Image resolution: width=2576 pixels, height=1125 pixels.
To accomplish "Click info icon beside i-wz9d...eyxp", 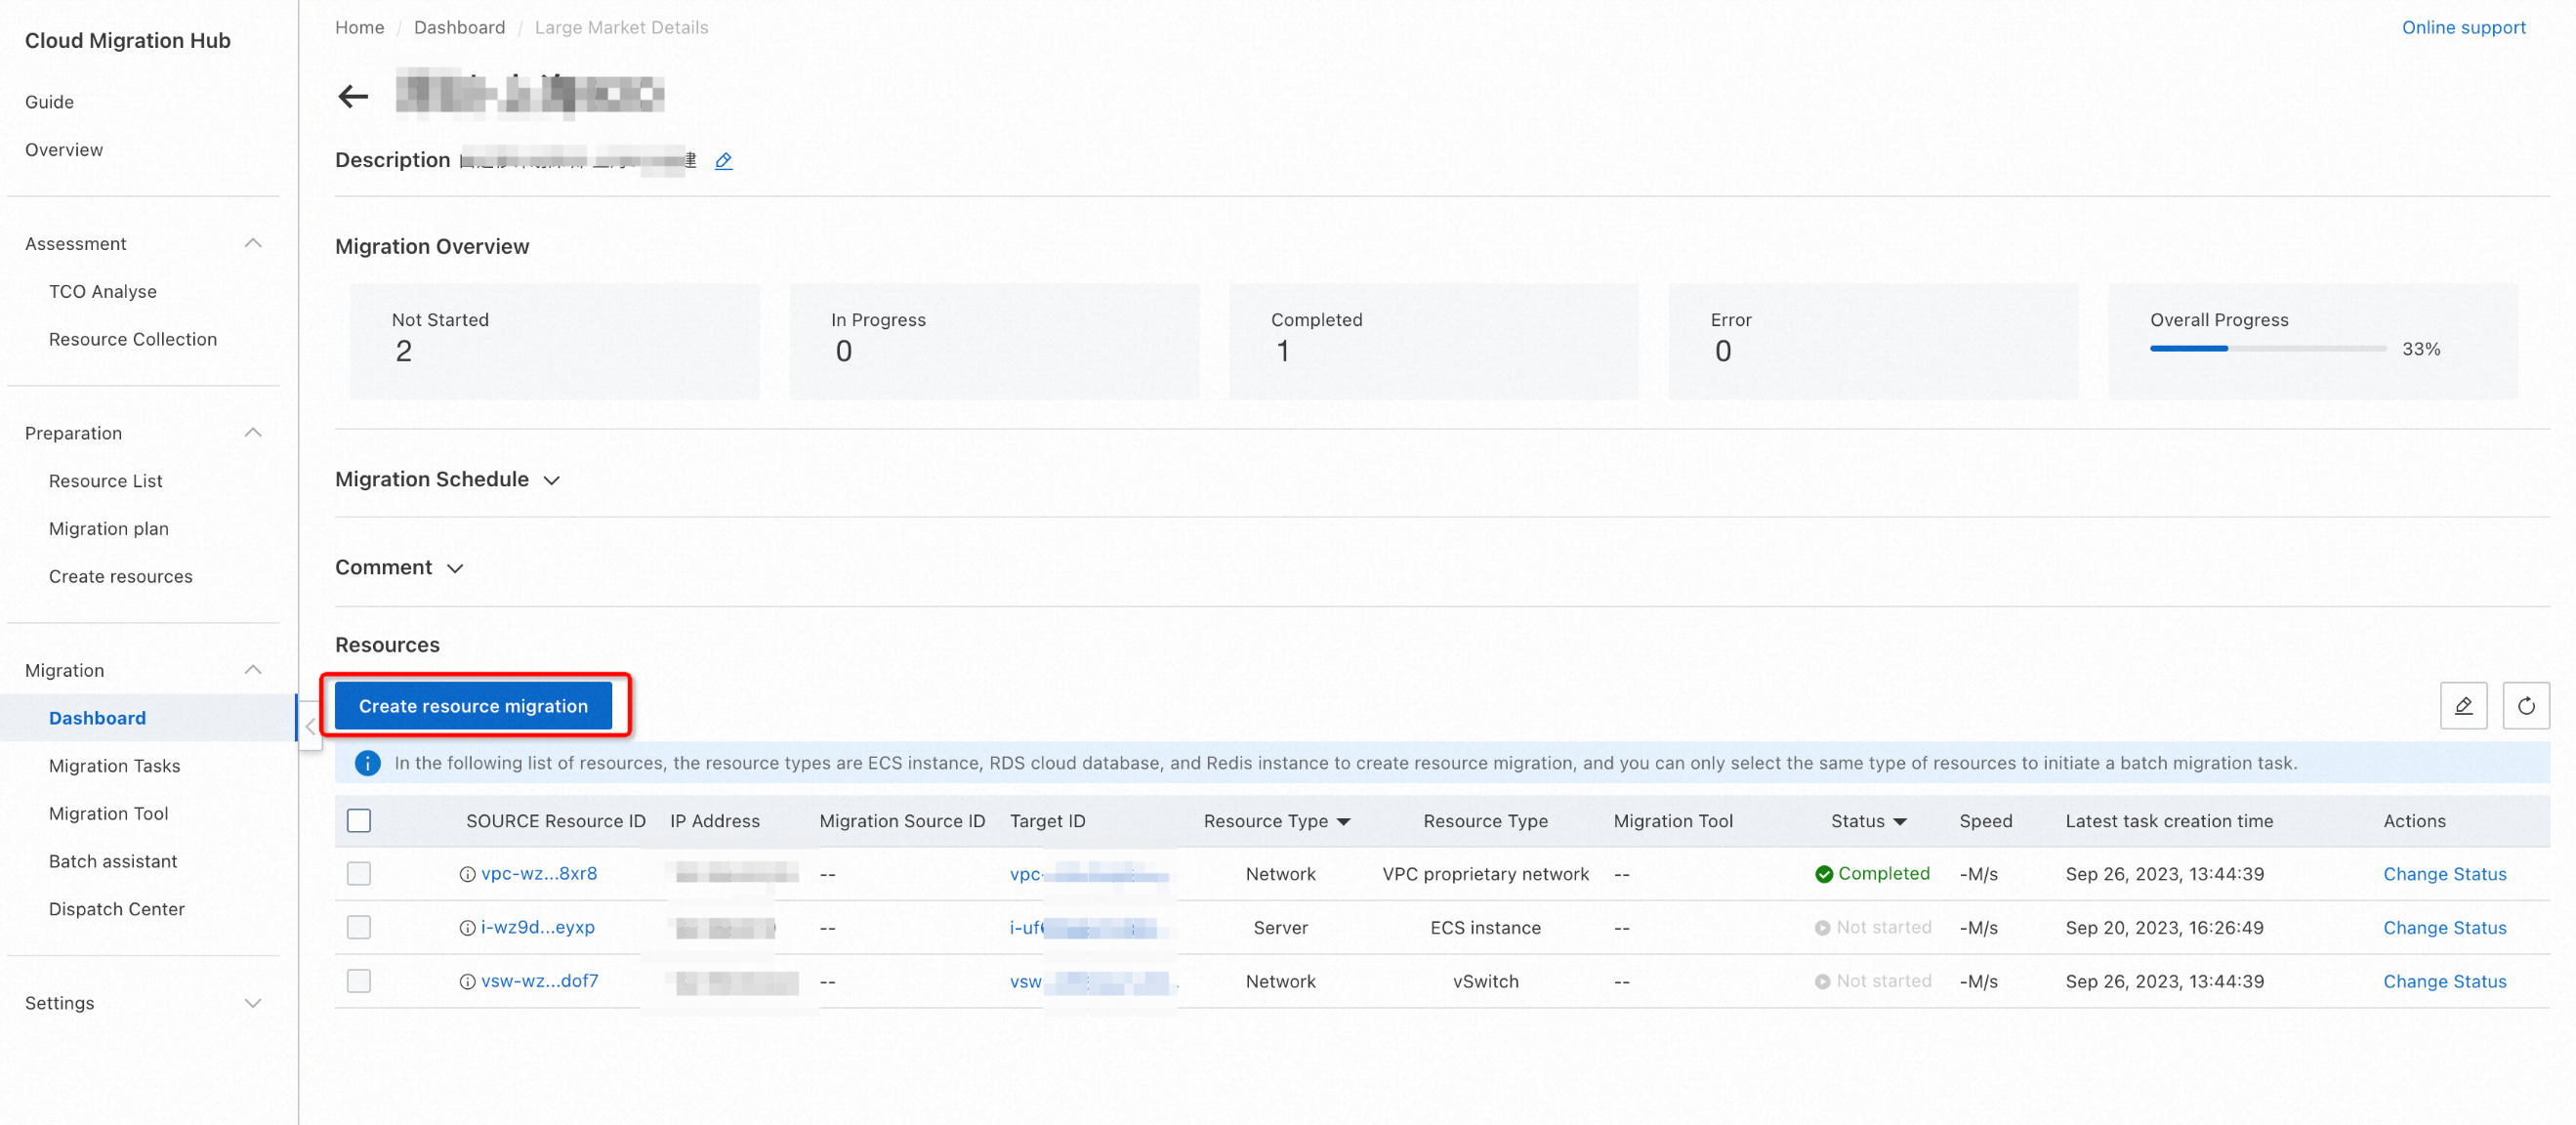I will pyautogui.click(x=467, y=928).
